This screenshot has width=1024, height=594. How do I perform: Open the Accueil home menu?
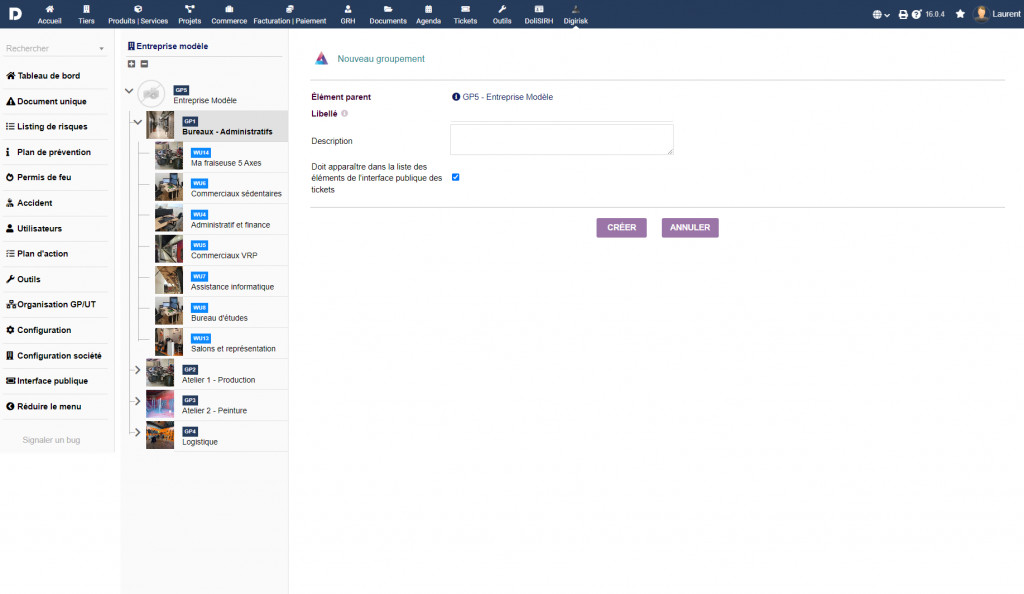[49, 14]
